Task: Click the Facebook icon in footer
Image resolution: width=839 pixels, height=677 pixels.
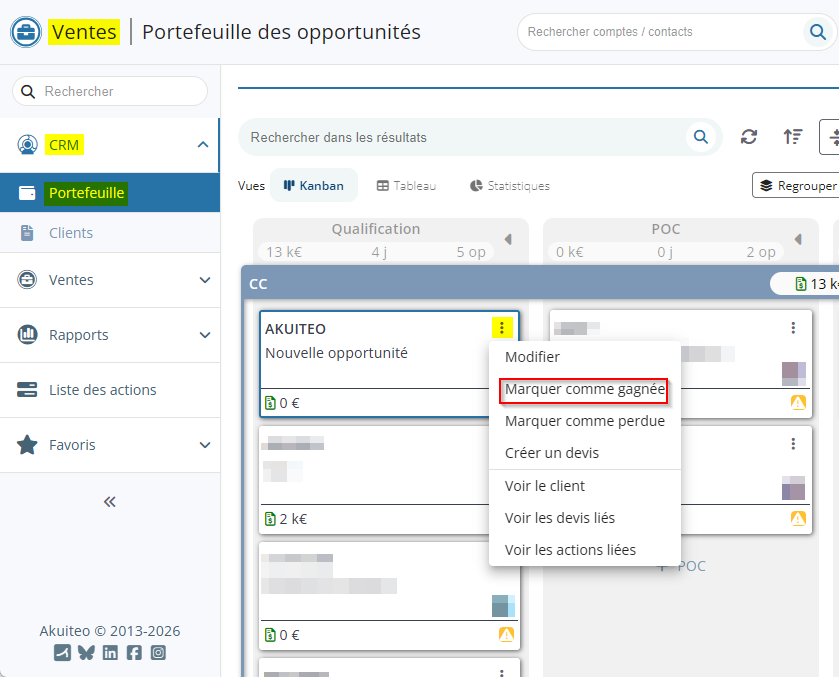Action: [x=134, y=653]
